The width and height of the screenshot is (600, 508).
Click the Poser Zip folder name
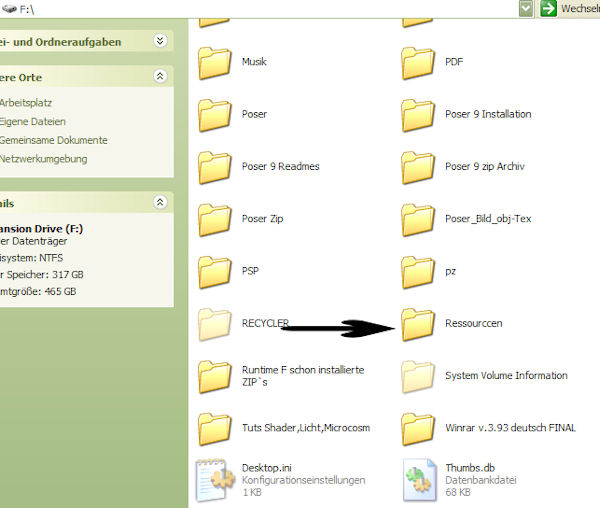click(x=262, y=219)
